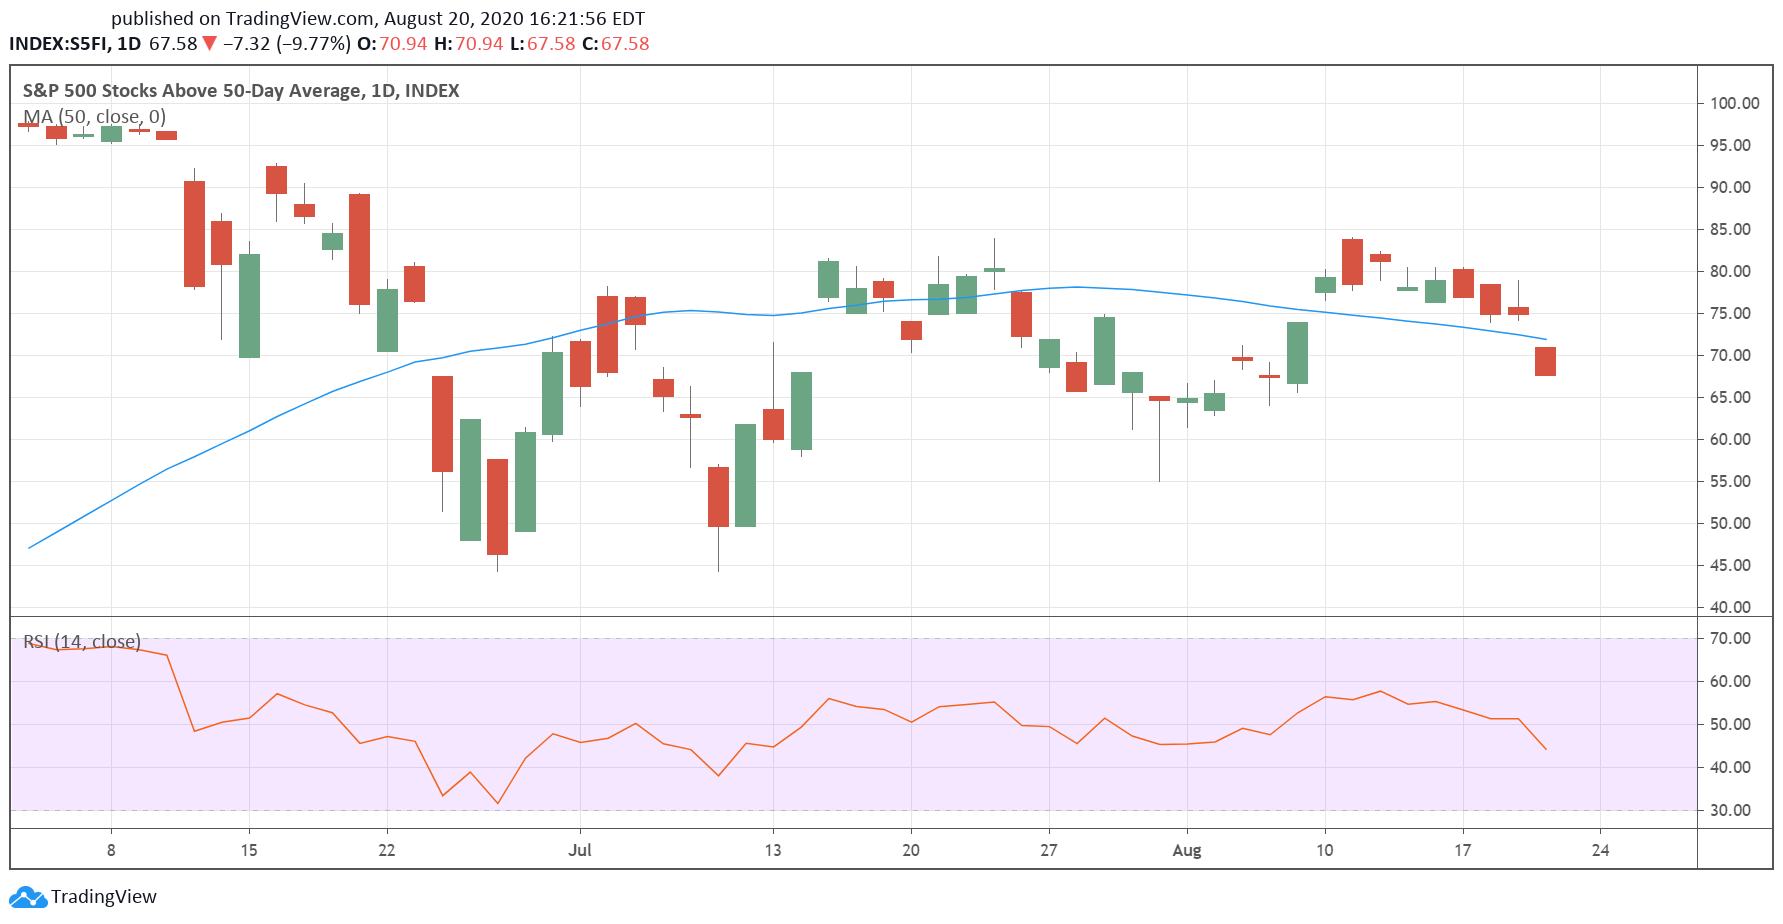This screenshot has width=1783, height=924.
Task: Click the 100.00 price axis label
Action: coord(1735,103)
